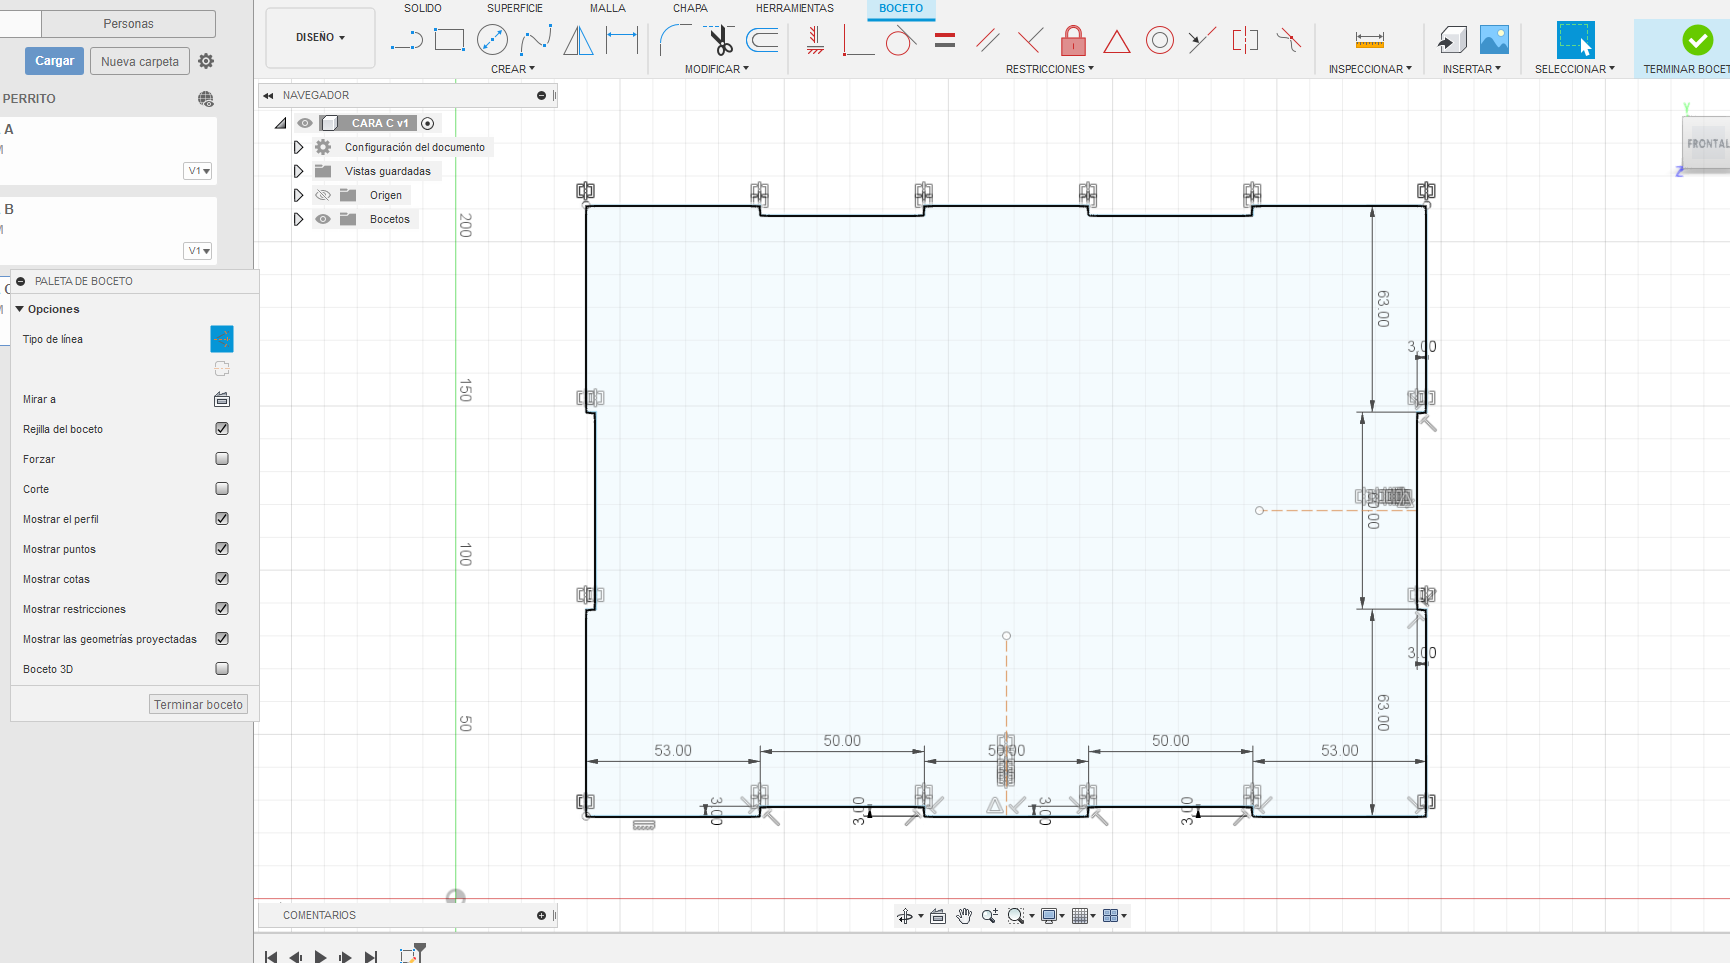Apply the lock Fix constraint

click(1073, 40)
